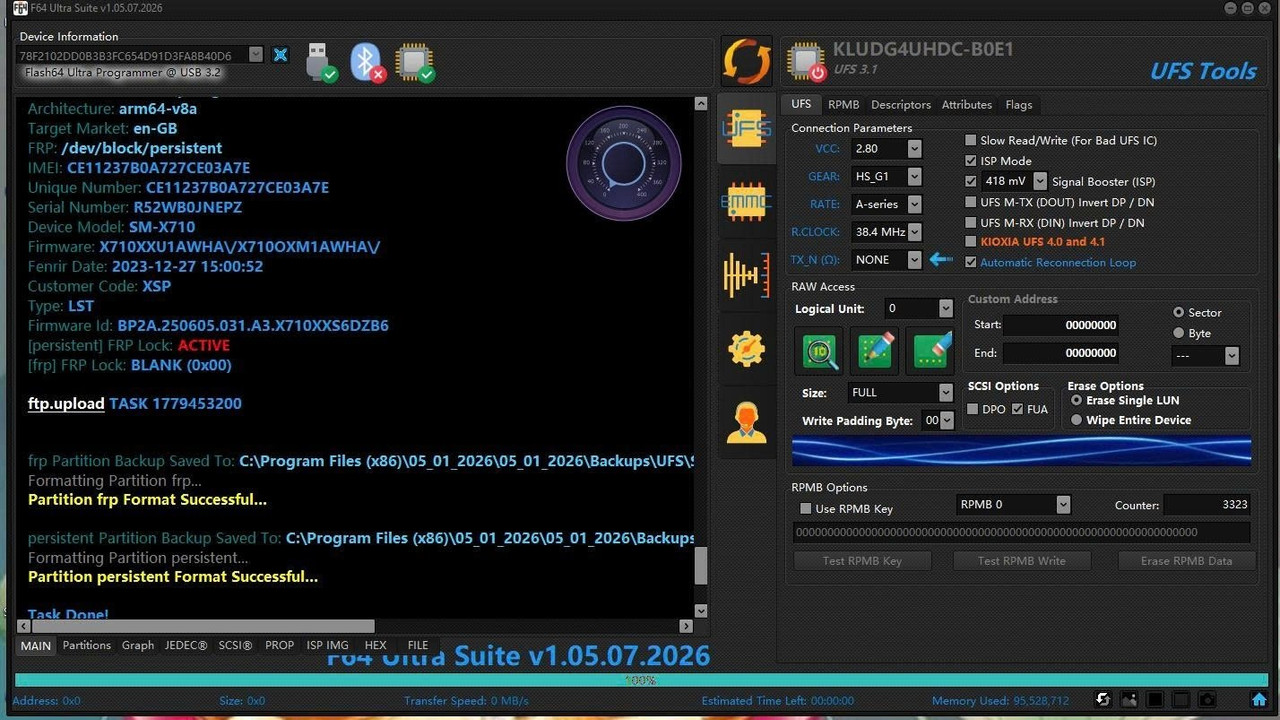Click the RAW erase eraser icon
The image size is (1280, 720).
[930, 351]
